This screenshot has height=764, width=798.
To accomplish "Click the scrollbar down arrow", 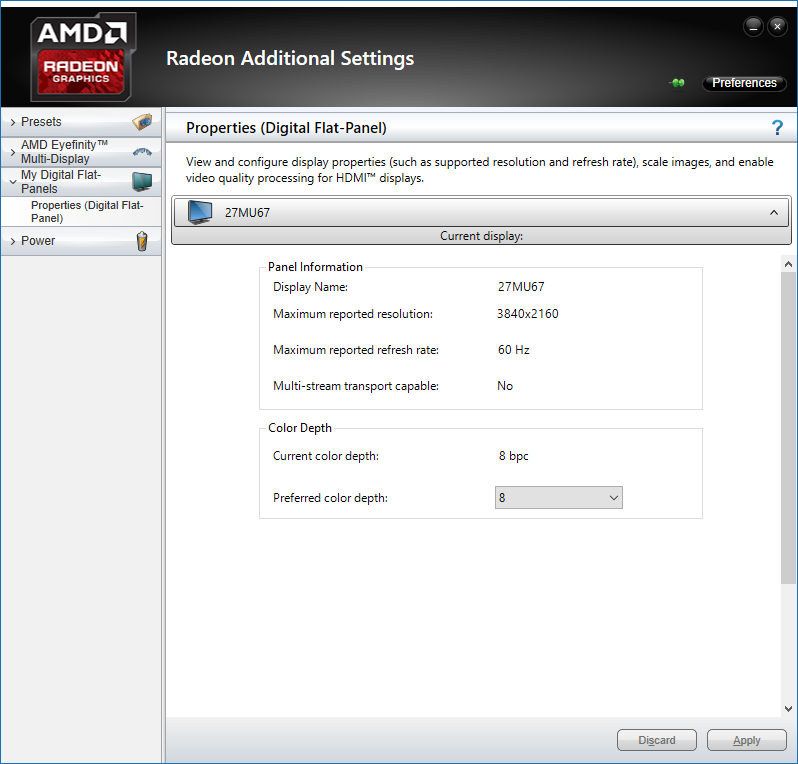I will point(788,709).
